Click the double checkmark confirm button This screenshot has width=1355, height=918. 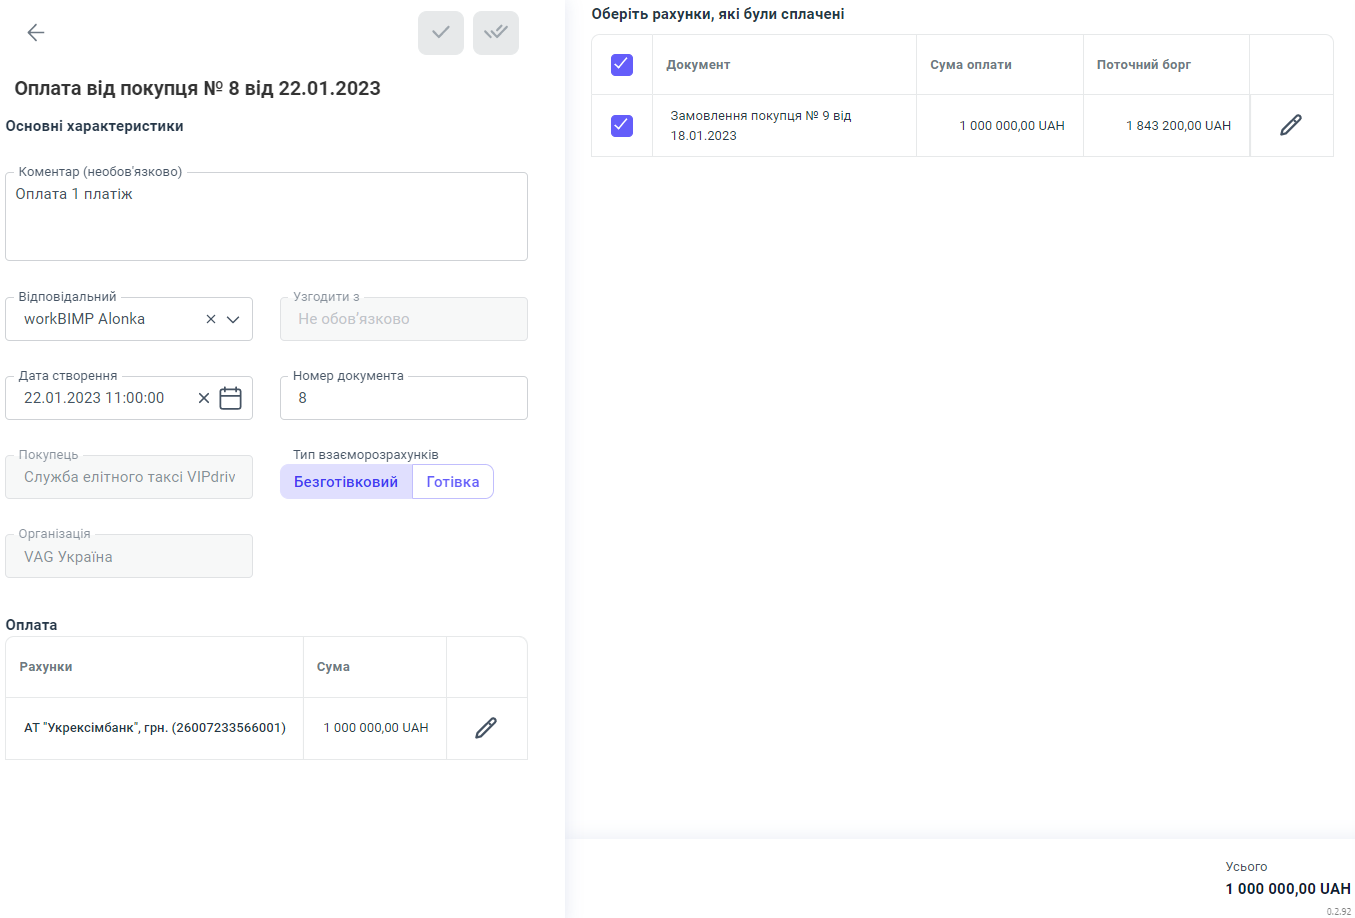(x=496, y=33)
